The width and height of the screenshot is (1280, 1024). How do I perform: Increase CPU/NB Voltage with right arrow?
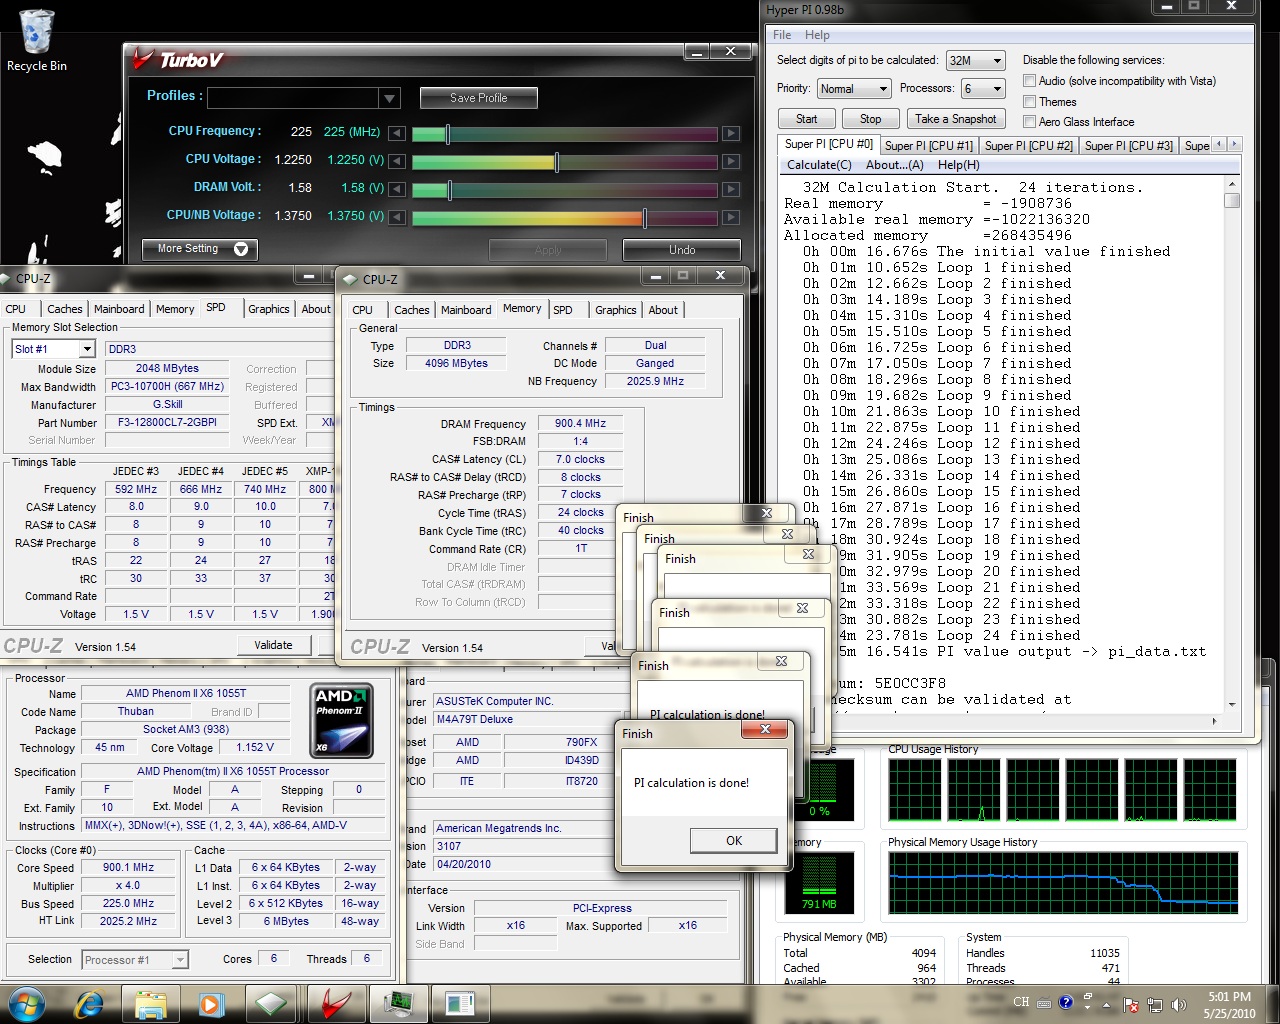tap(731, 217)
